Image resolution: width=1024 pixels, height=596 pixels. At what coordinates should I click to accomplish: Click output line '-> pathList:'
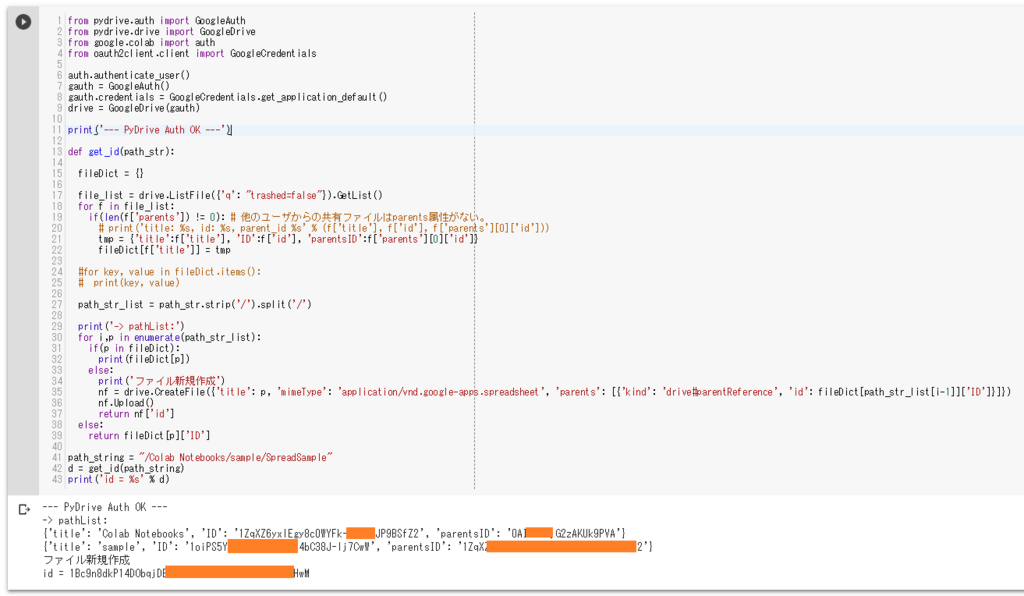pos(75,521)
